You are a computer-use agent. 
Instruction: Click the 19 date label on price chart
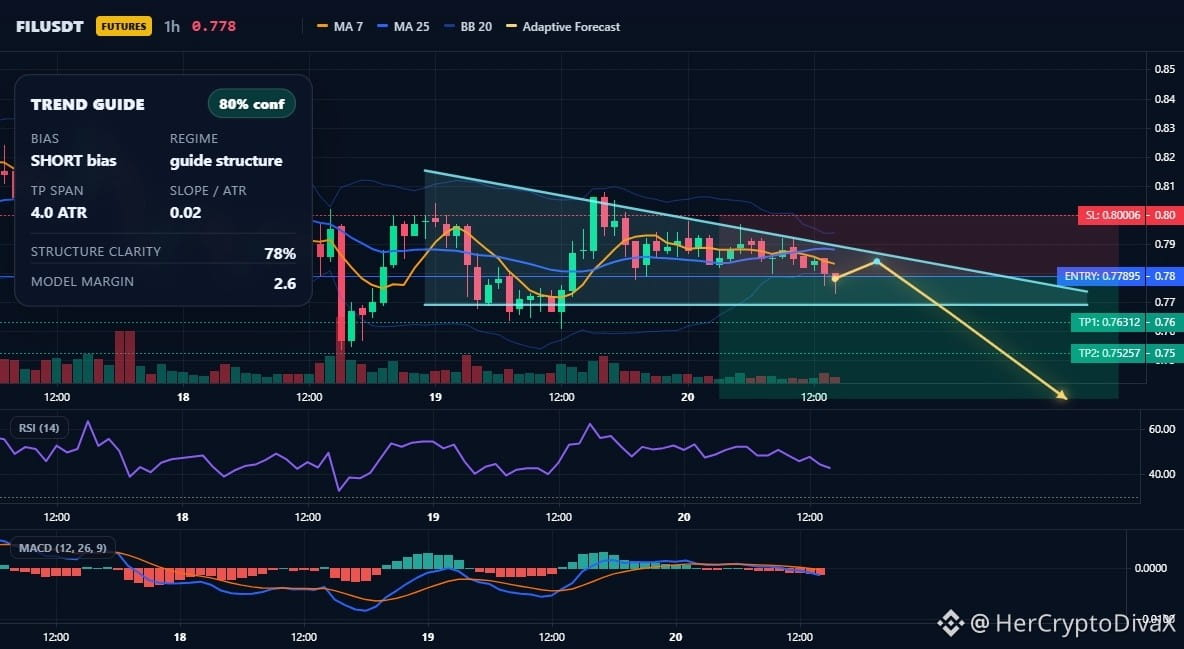click(435, 397)
